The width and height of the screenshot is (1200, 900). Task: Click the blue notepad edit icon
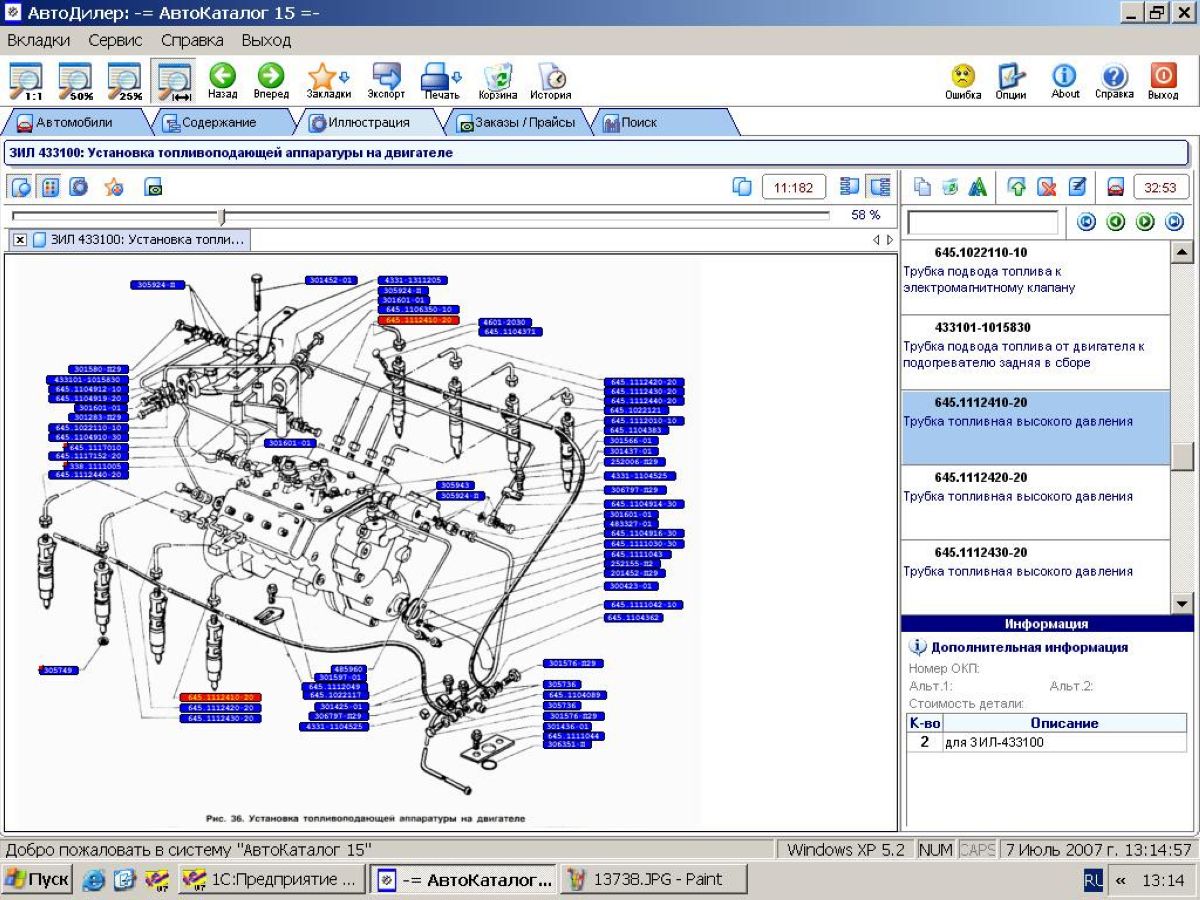coord(1076,187)
